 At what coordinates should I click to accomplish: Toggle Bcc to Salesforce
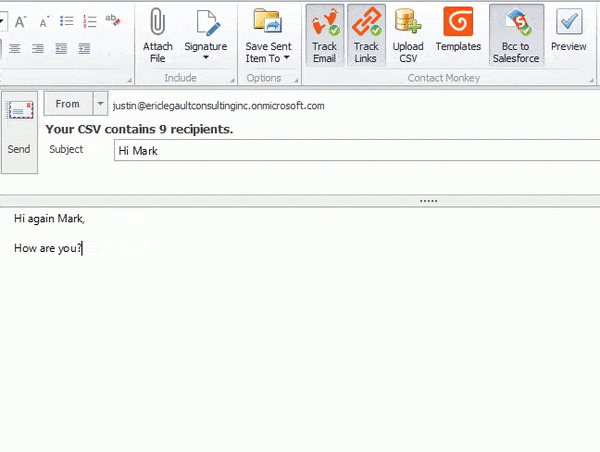tap(516, 36)
